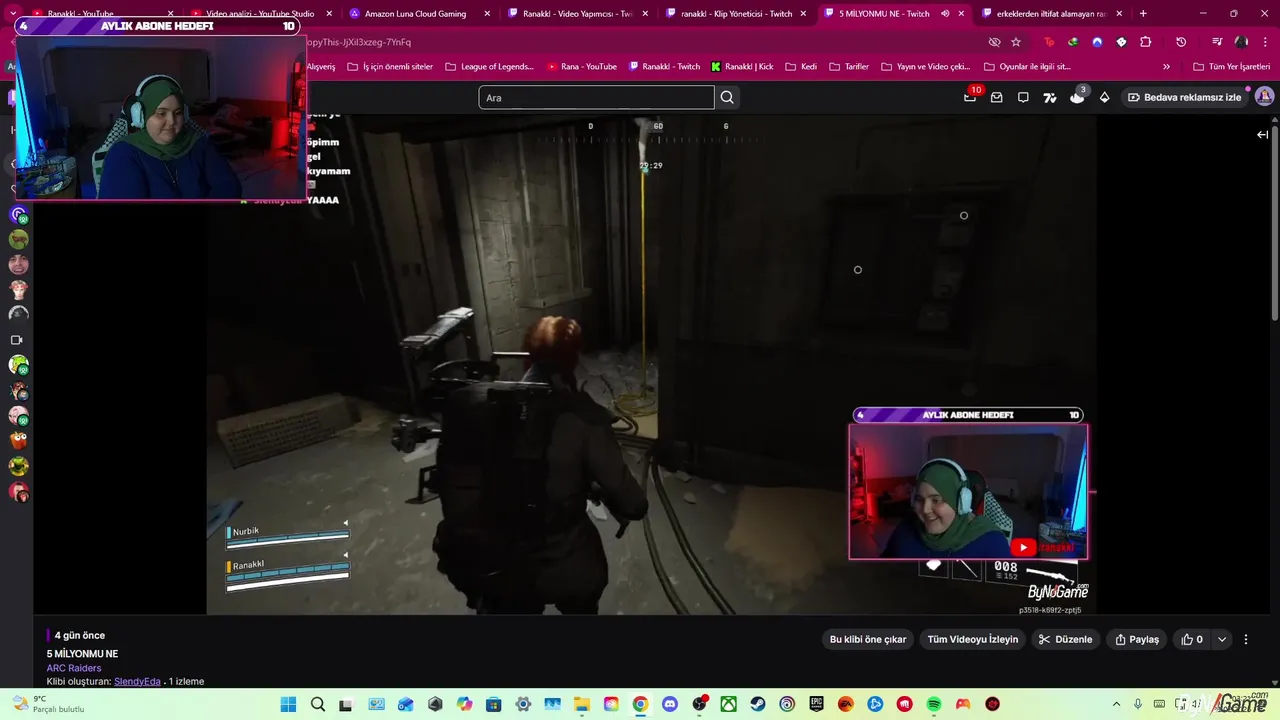Close the 5 MİLYONMU NE tab

tap(962, 14)
